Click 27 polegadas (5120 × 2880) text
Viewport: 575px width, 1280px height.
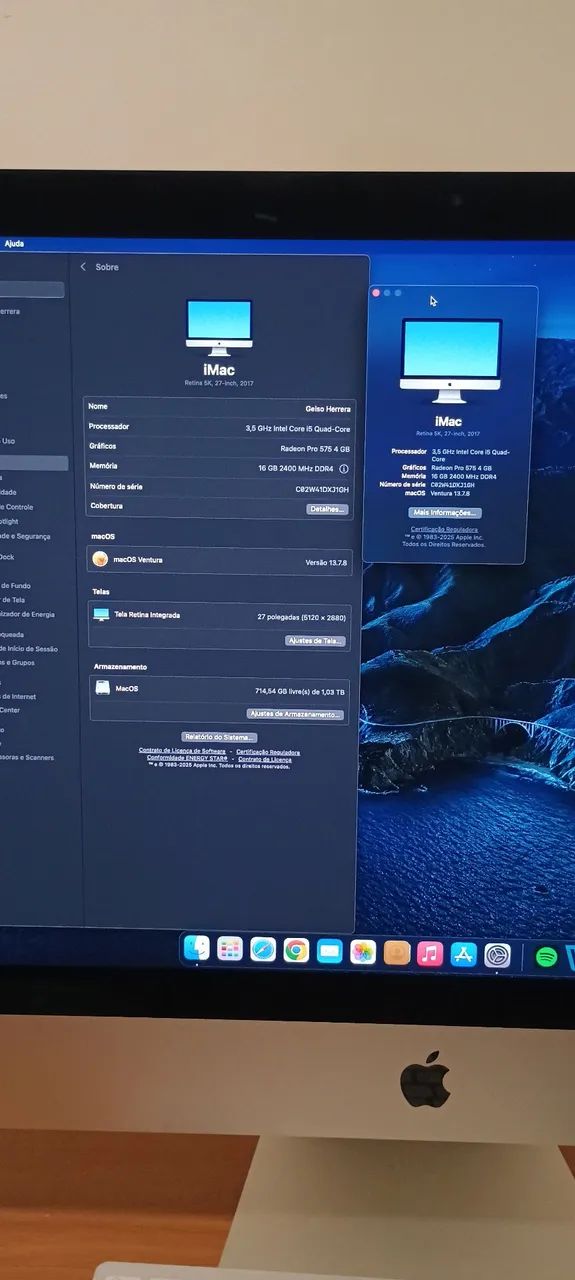tap(301, 619)
